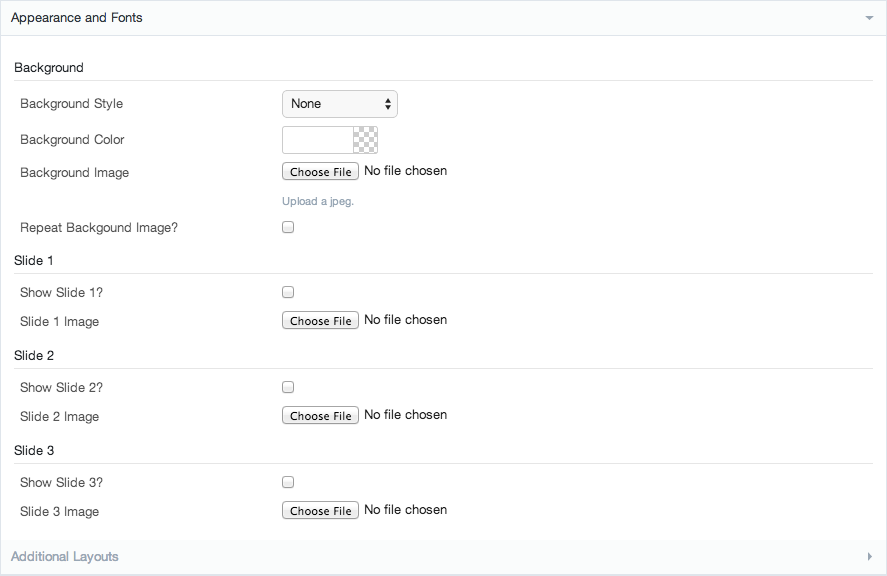The image size is (887, 576).
Task: Click the 'Slide 1' section heading
Action: (33, 261)
